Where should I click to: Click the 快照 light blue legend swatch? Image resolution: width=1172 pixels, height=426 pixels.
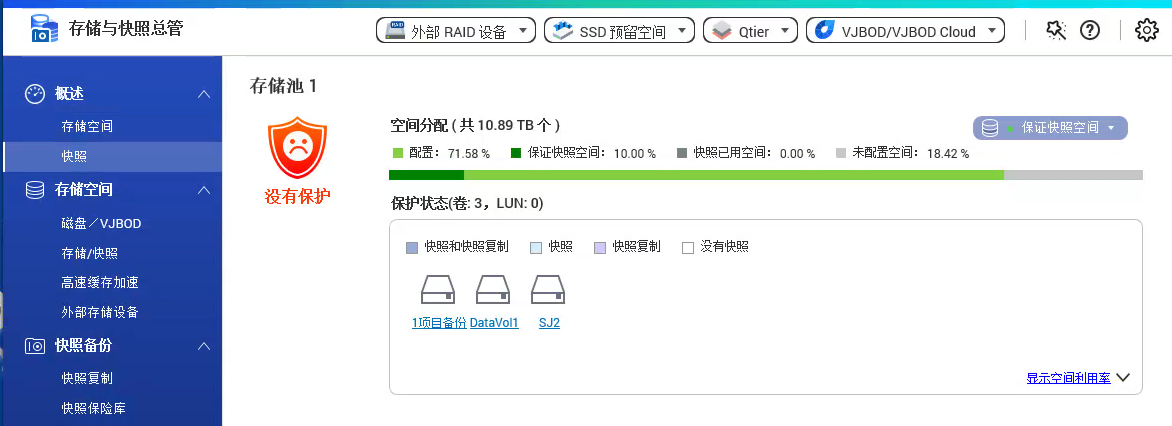pos(535,247)
